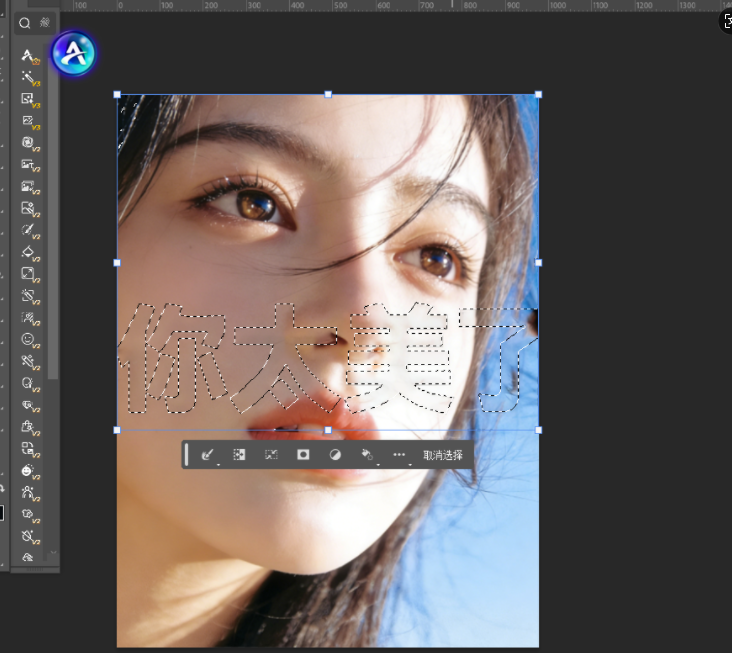This screenshot has width=732, height=653.
Task: Toggle the settings icon beside the search
Action: [x=45, y=23]
